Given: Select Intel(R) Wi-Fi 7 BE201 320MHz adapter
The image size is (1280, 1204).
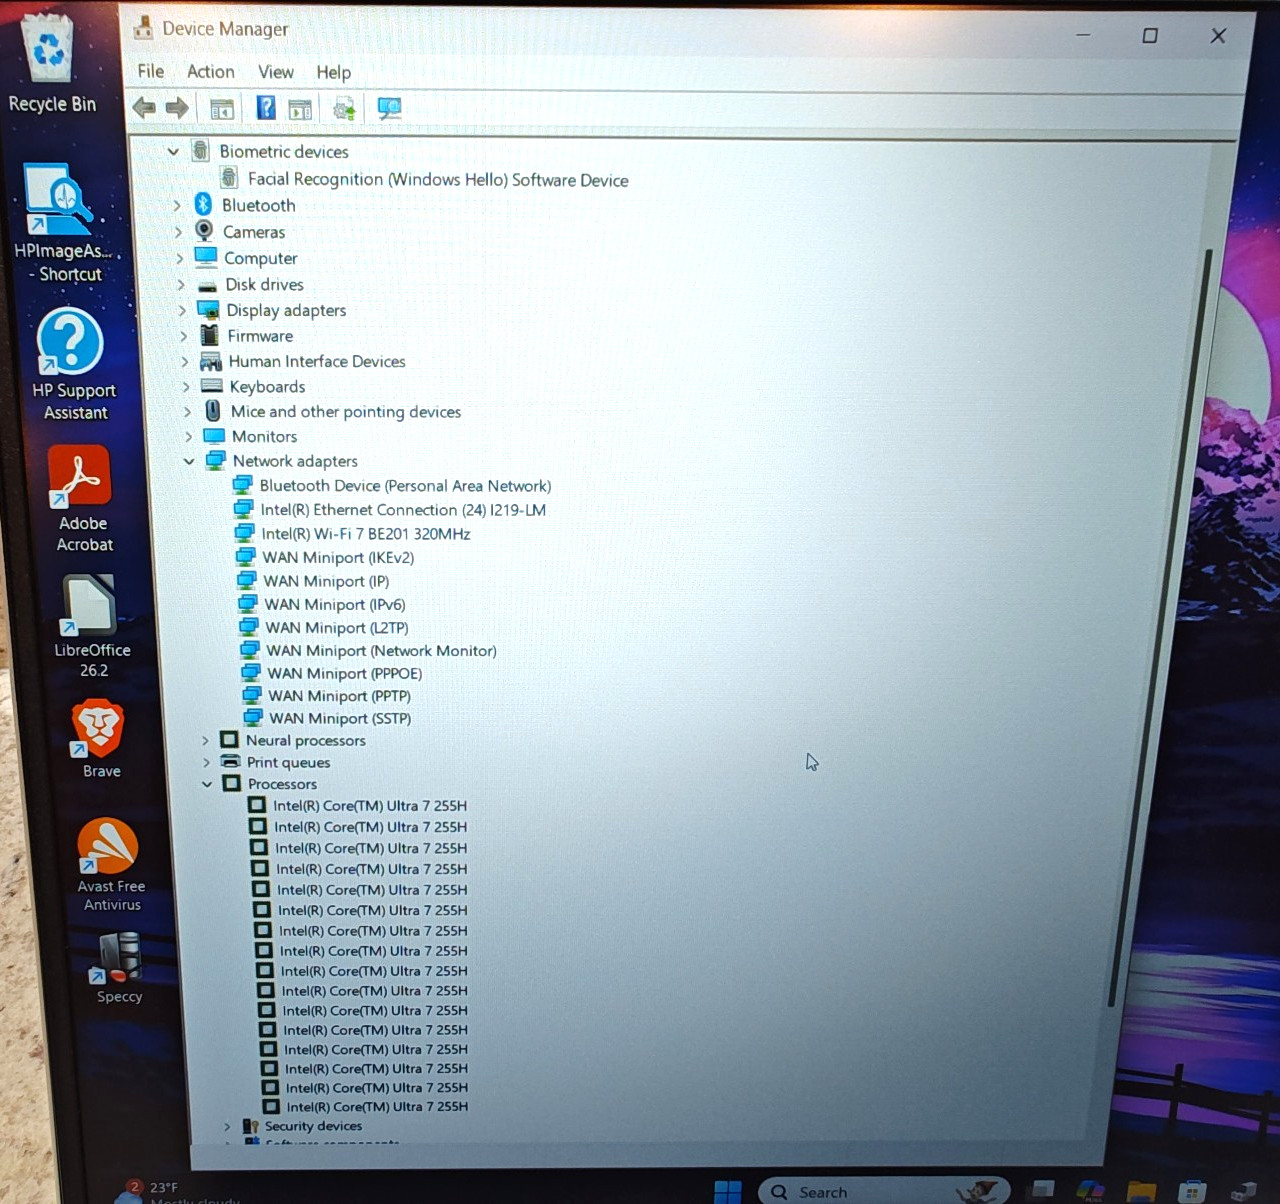Looking at the screenshot, I should pyautogui.click(x=366, y=533).
